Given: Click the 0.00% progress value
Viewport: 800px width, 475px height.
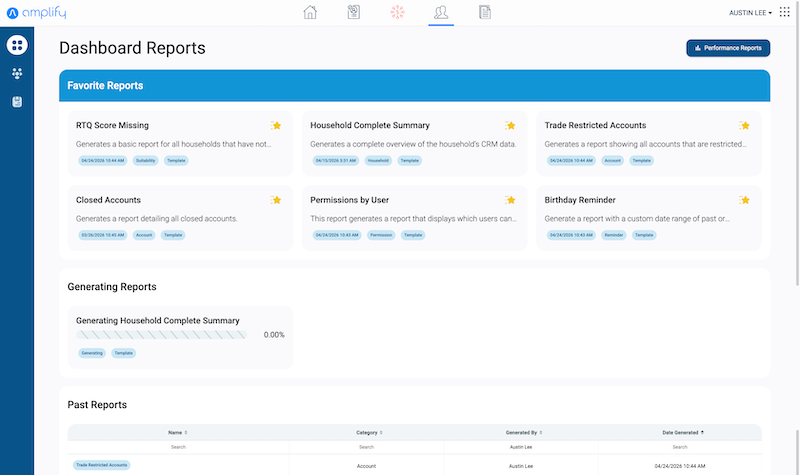Looking at the screenshot, I should 274,335.
